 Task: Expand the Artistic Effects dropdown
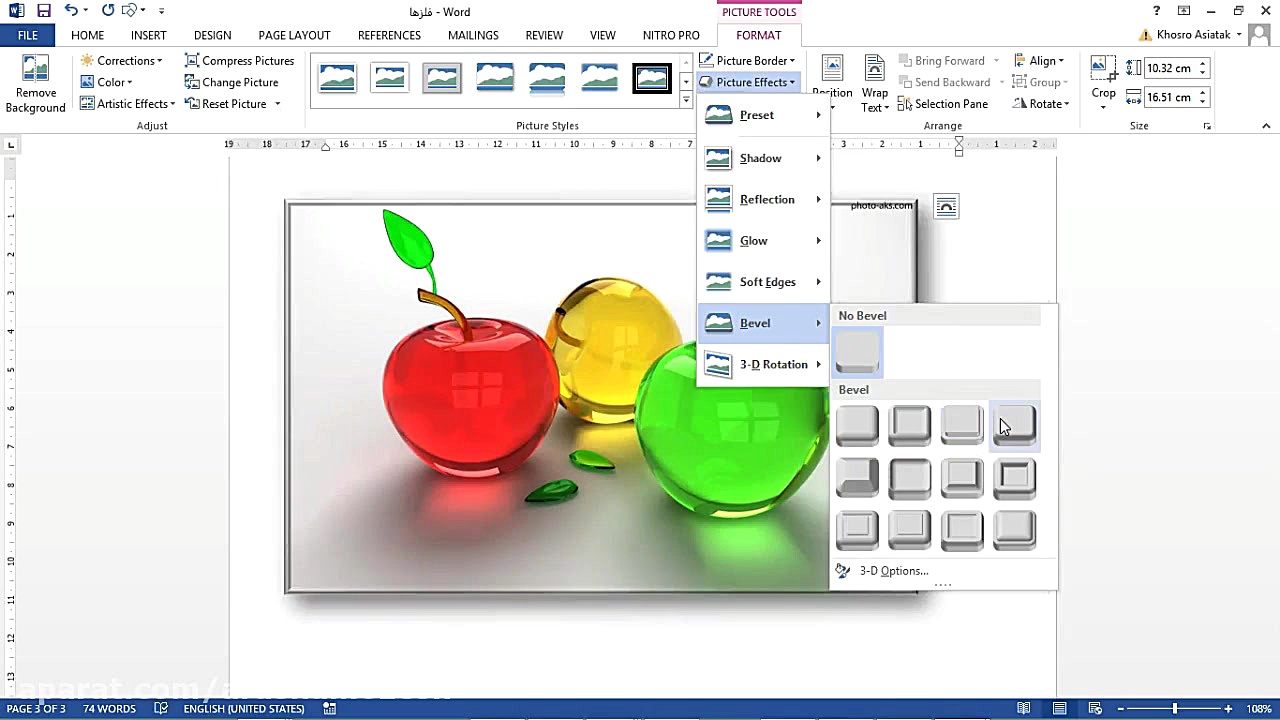[x=127, y=104]
